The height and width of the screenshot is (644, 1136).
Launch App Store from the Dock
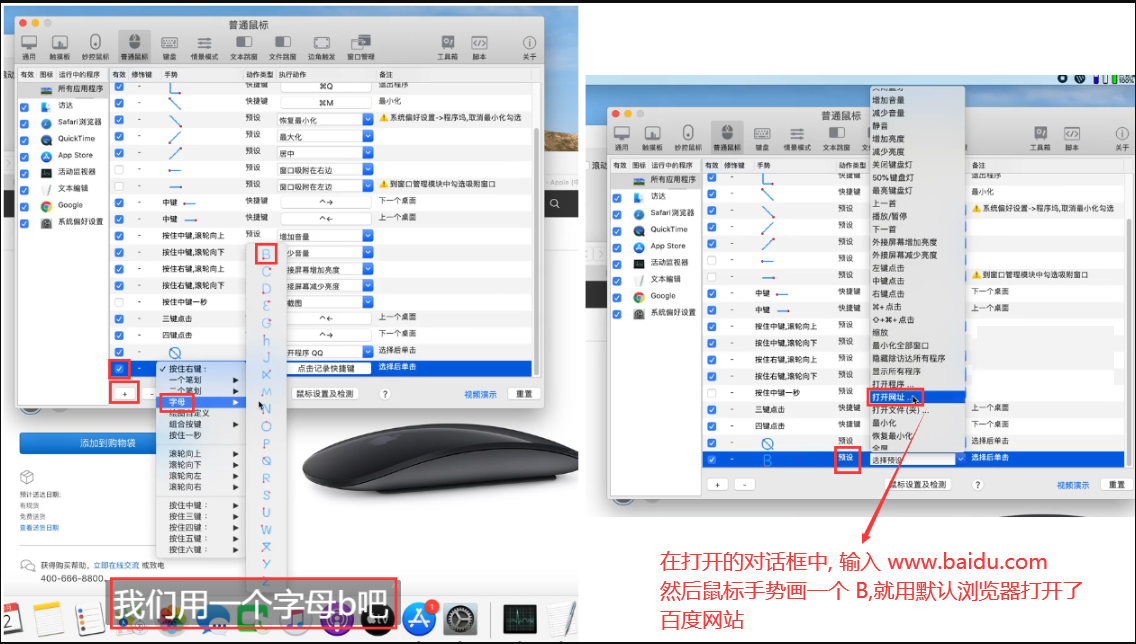click(x=419, y=619)
